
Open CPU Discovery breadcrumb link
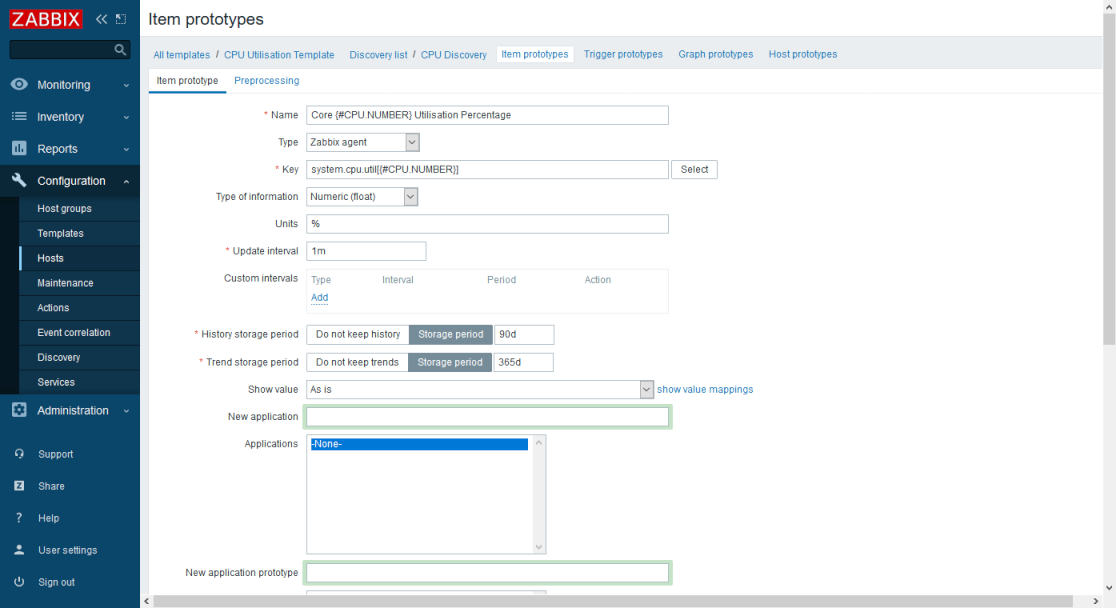[x=453, y=55]
